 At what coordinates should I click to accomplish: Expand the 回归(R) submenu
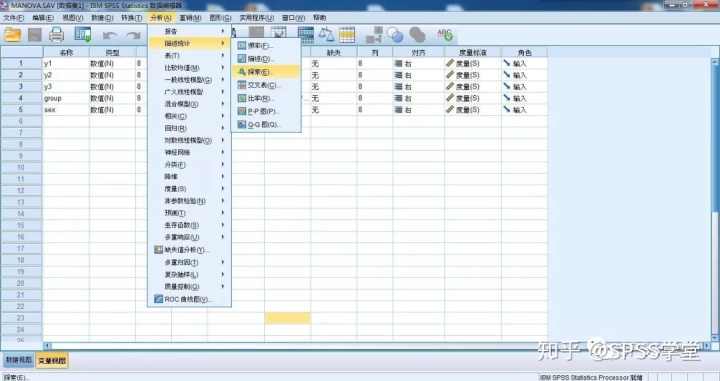tap(189, 128)
